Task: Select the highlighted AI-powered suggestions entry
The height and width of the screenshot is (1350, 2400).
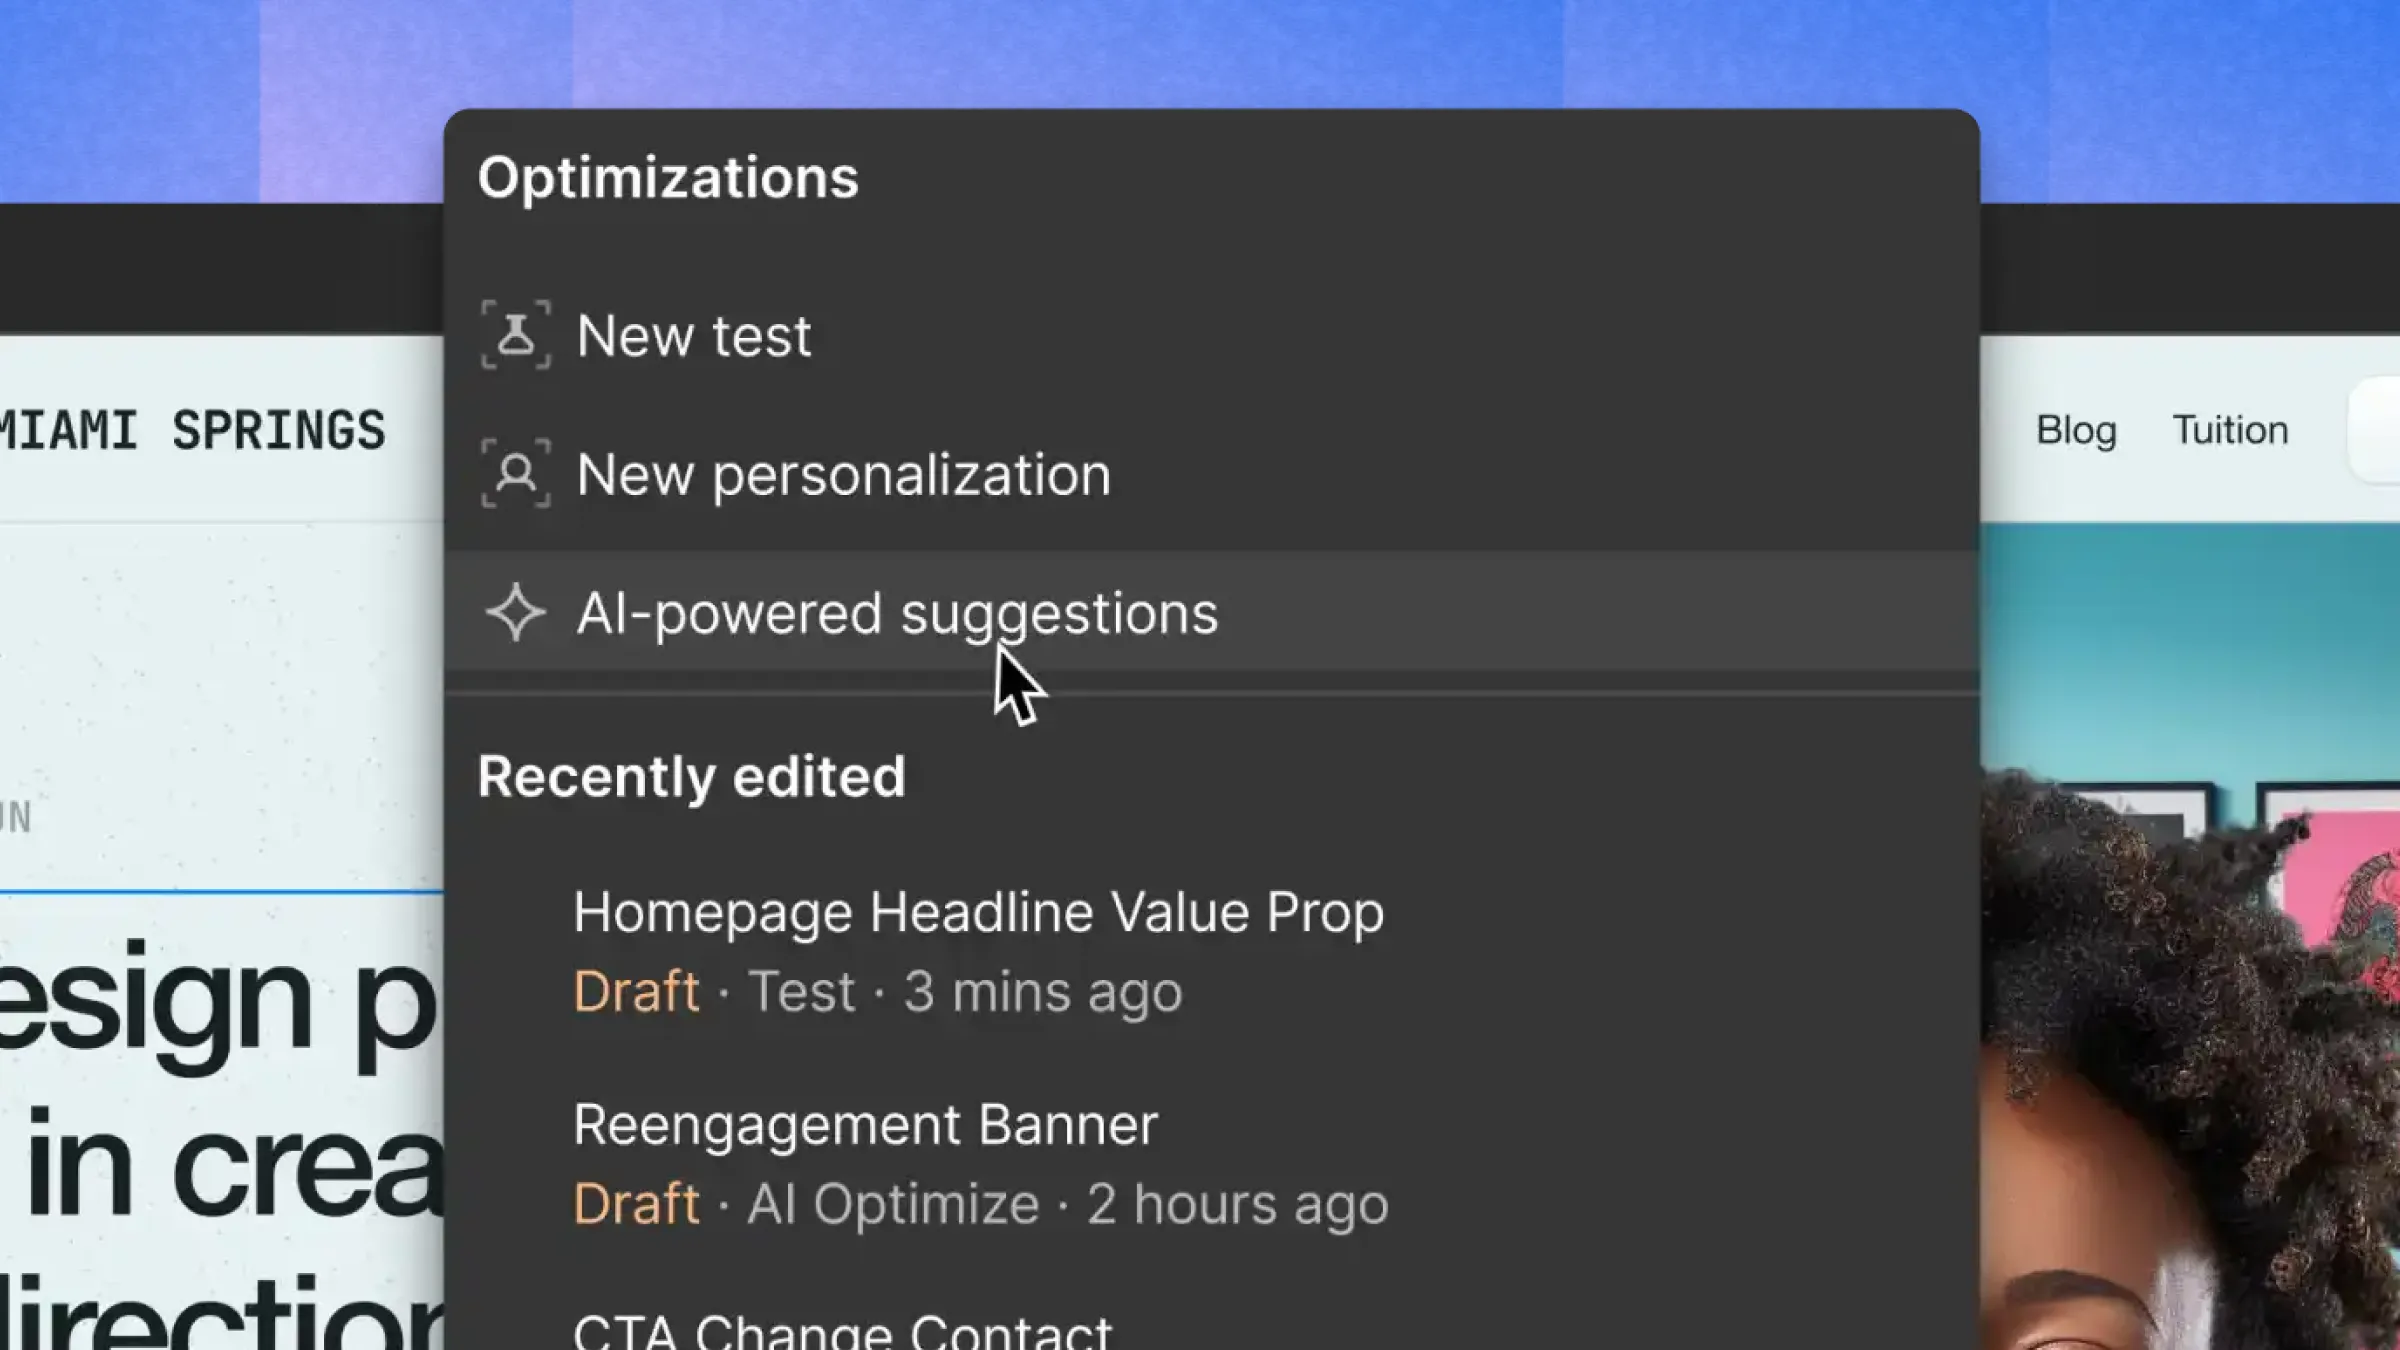Action: 897,614
